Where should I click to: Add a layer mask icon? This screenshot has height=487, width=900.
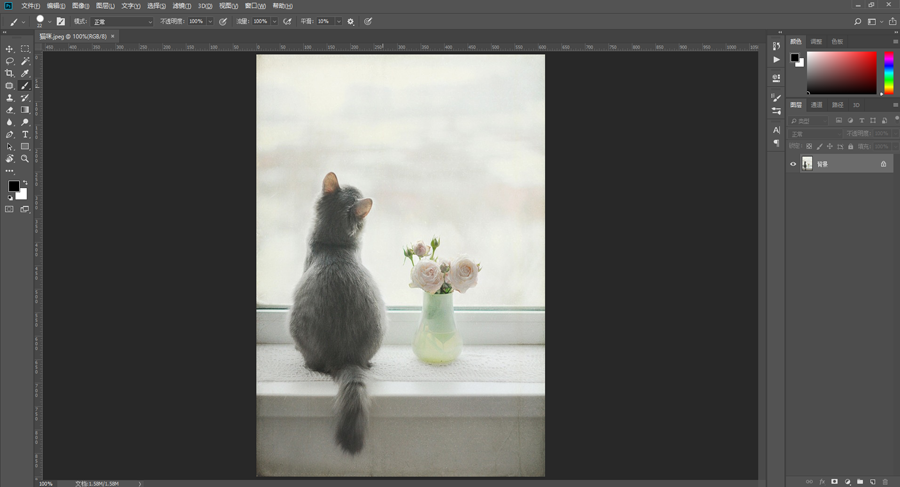pos(834,481)
